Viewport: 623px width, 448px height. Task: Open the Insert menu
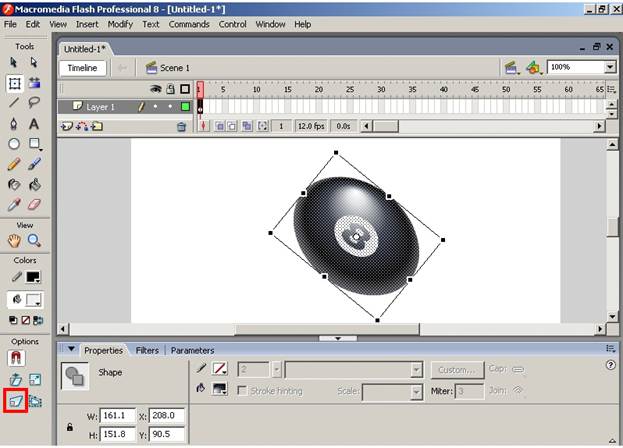click(87, 24)
